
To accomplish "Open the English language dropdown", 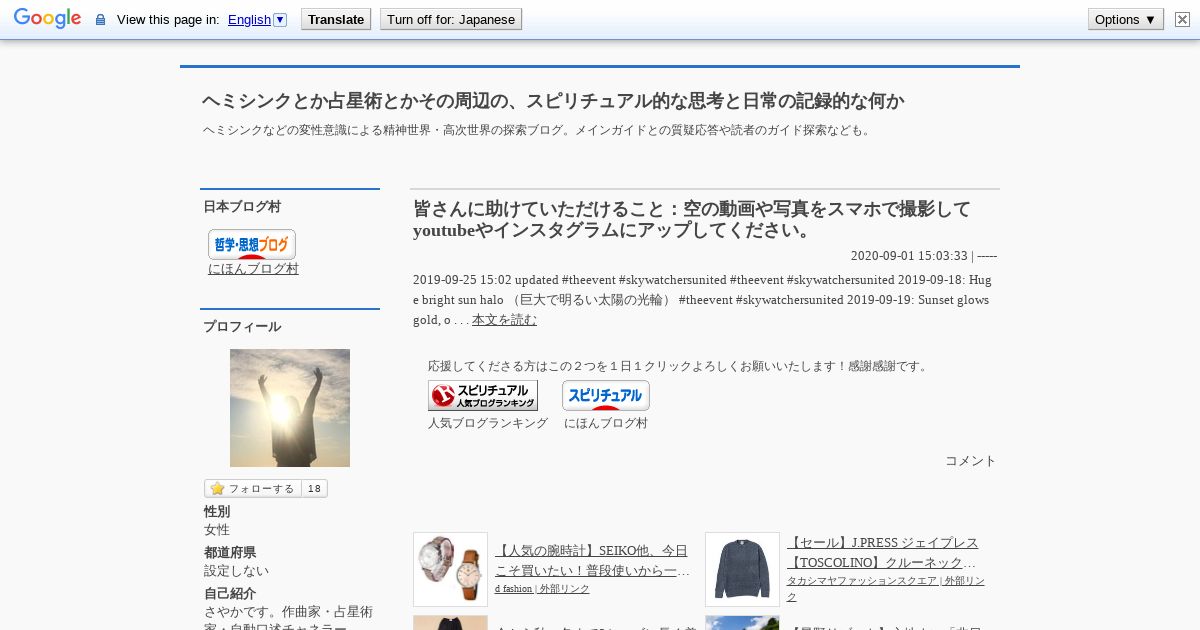I will 257,20.
